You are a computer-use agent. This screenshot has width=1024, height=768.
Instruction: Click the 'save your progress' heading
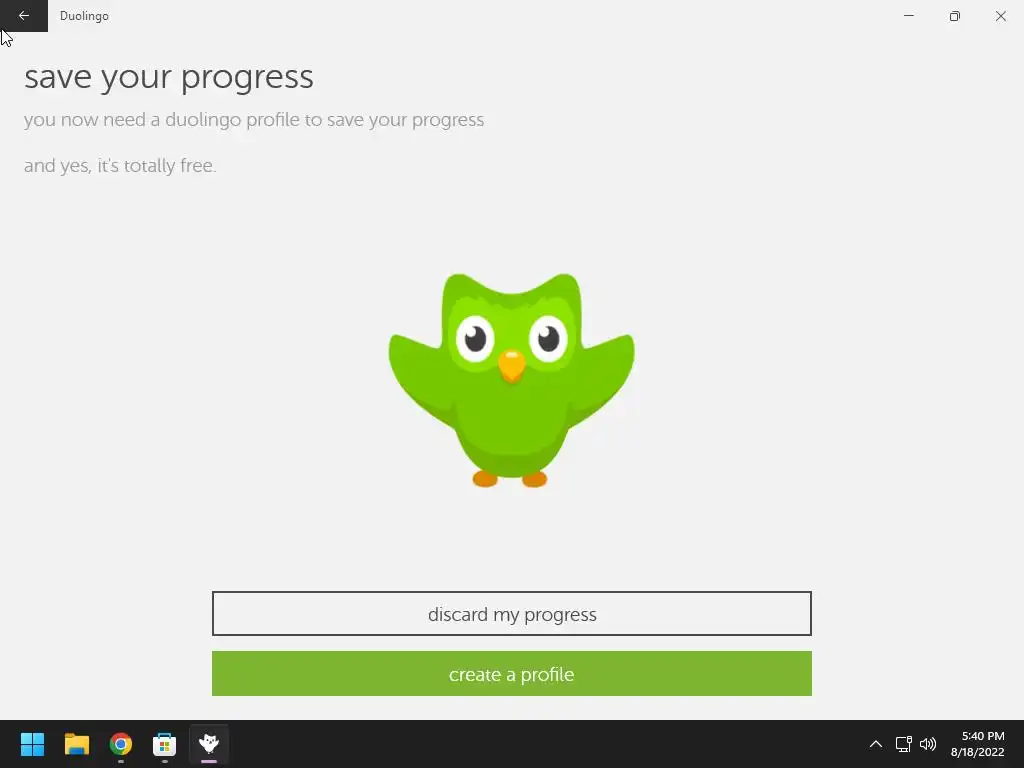coord(168,78)
